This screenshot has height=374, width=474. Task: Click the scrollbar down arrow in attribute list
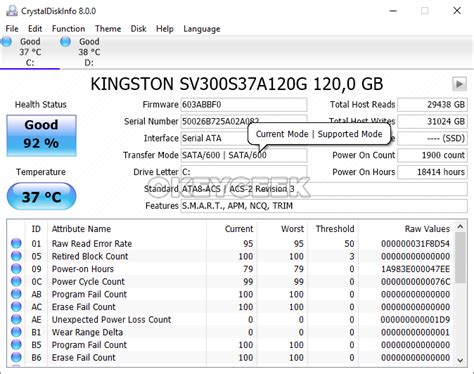click(x=460, y=360)
